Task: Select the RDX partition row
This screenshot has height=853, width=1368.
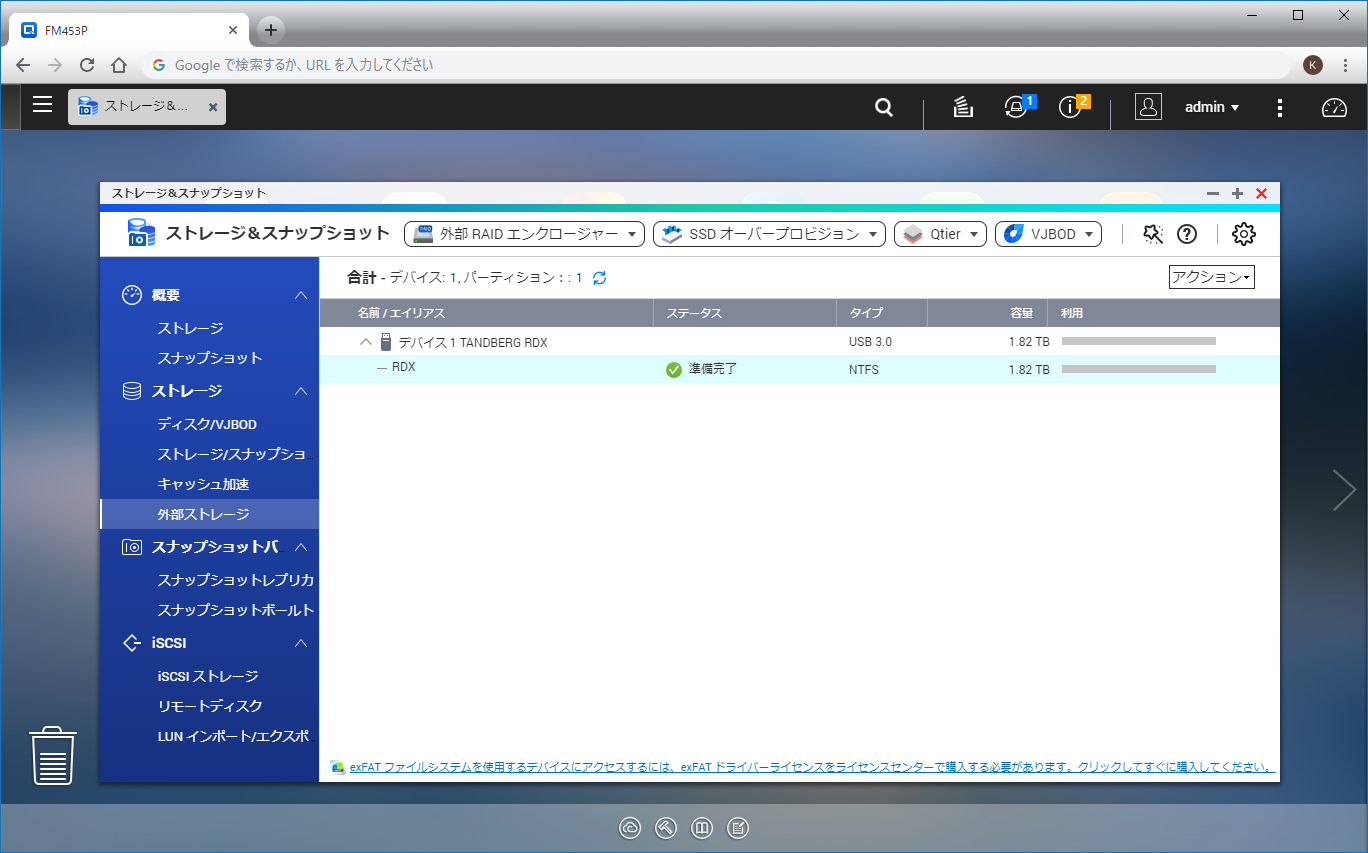Action: click(x=799, y=369)
